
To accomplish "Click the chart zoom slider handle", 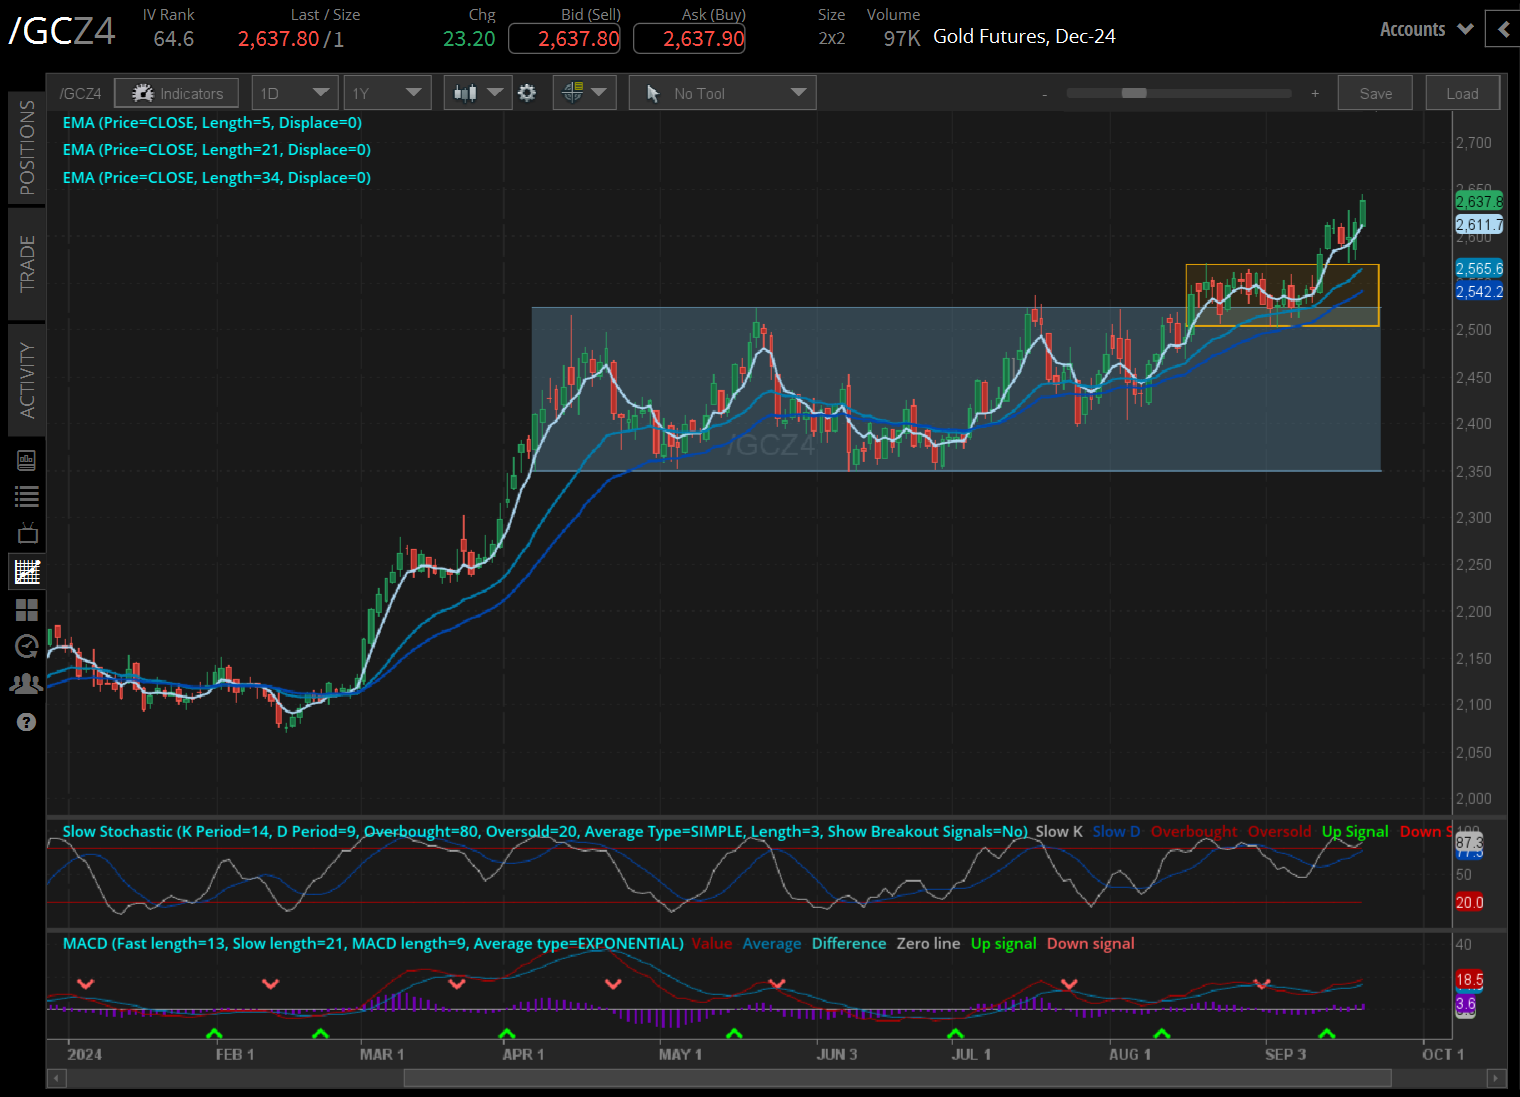I will [x=1134, y=93].
